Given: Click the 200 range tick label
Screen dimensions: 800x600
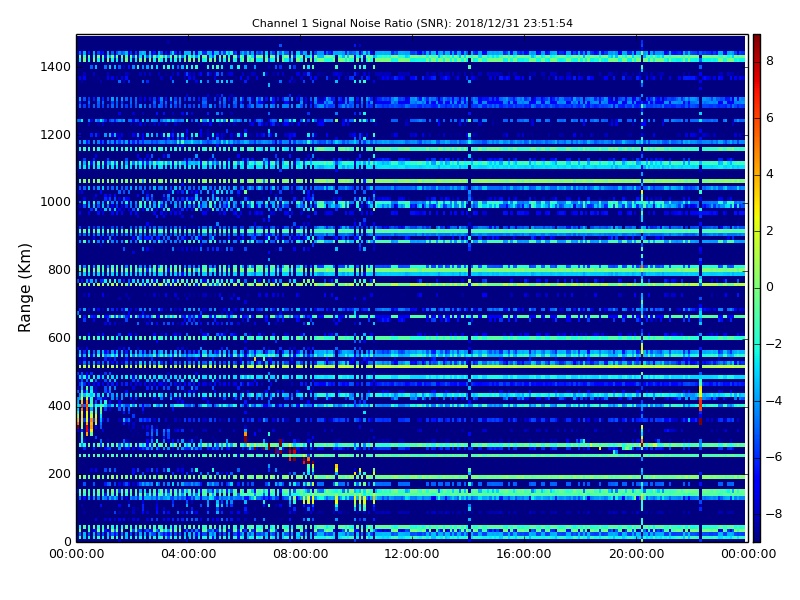Looking at the screenshot, I should pyautogui.click(x=59, y=473).
